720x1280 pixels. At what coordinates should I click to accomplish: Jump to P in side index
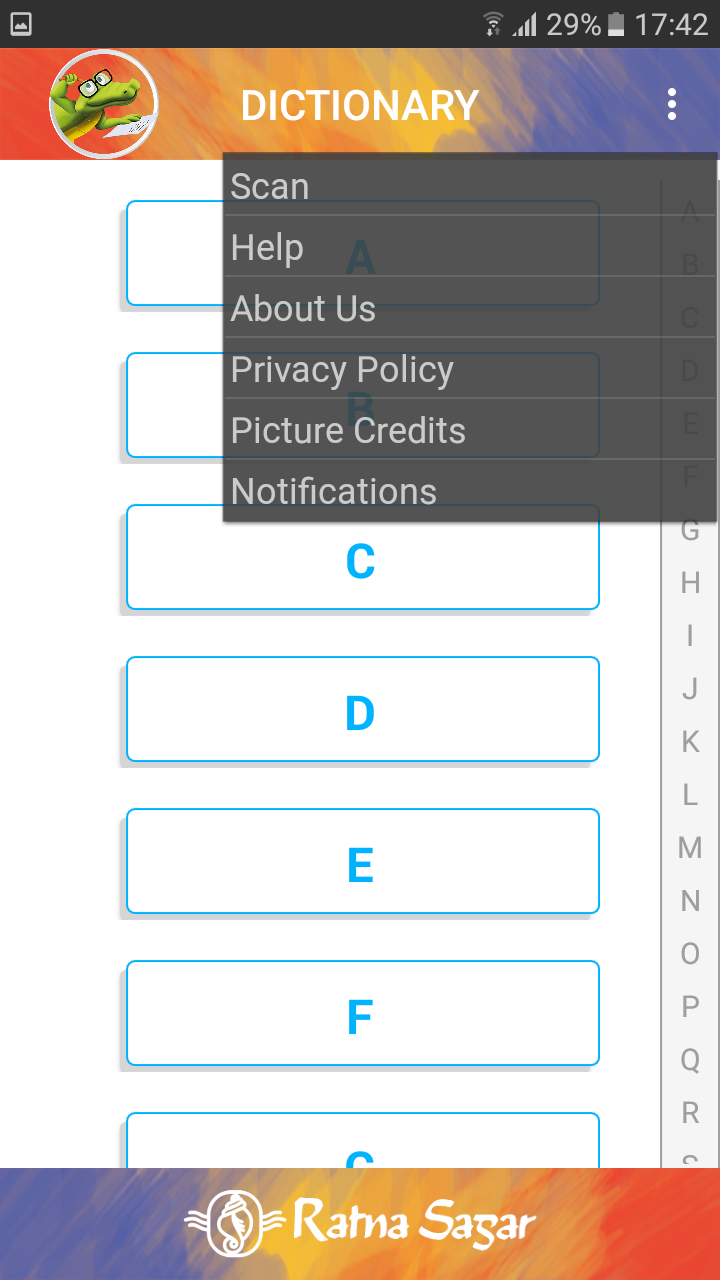[x=690, y=1007]
